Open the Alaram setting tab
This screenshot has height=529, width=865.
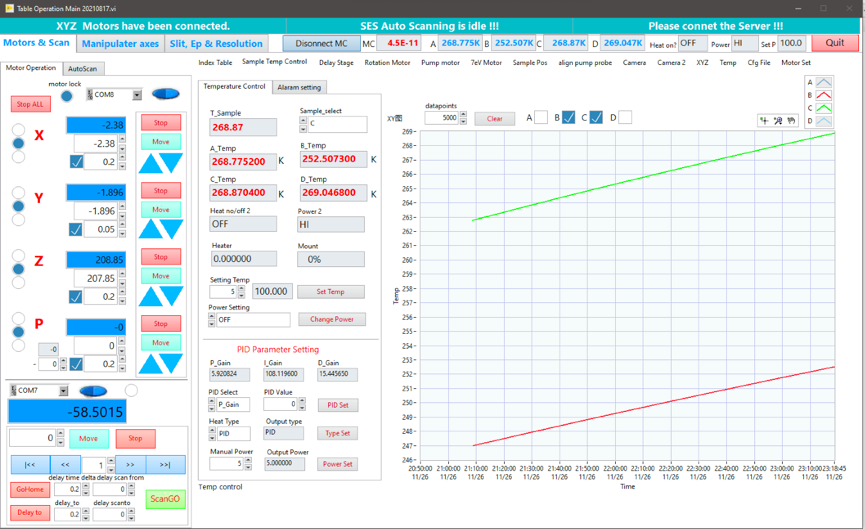[x=298, y=87]
